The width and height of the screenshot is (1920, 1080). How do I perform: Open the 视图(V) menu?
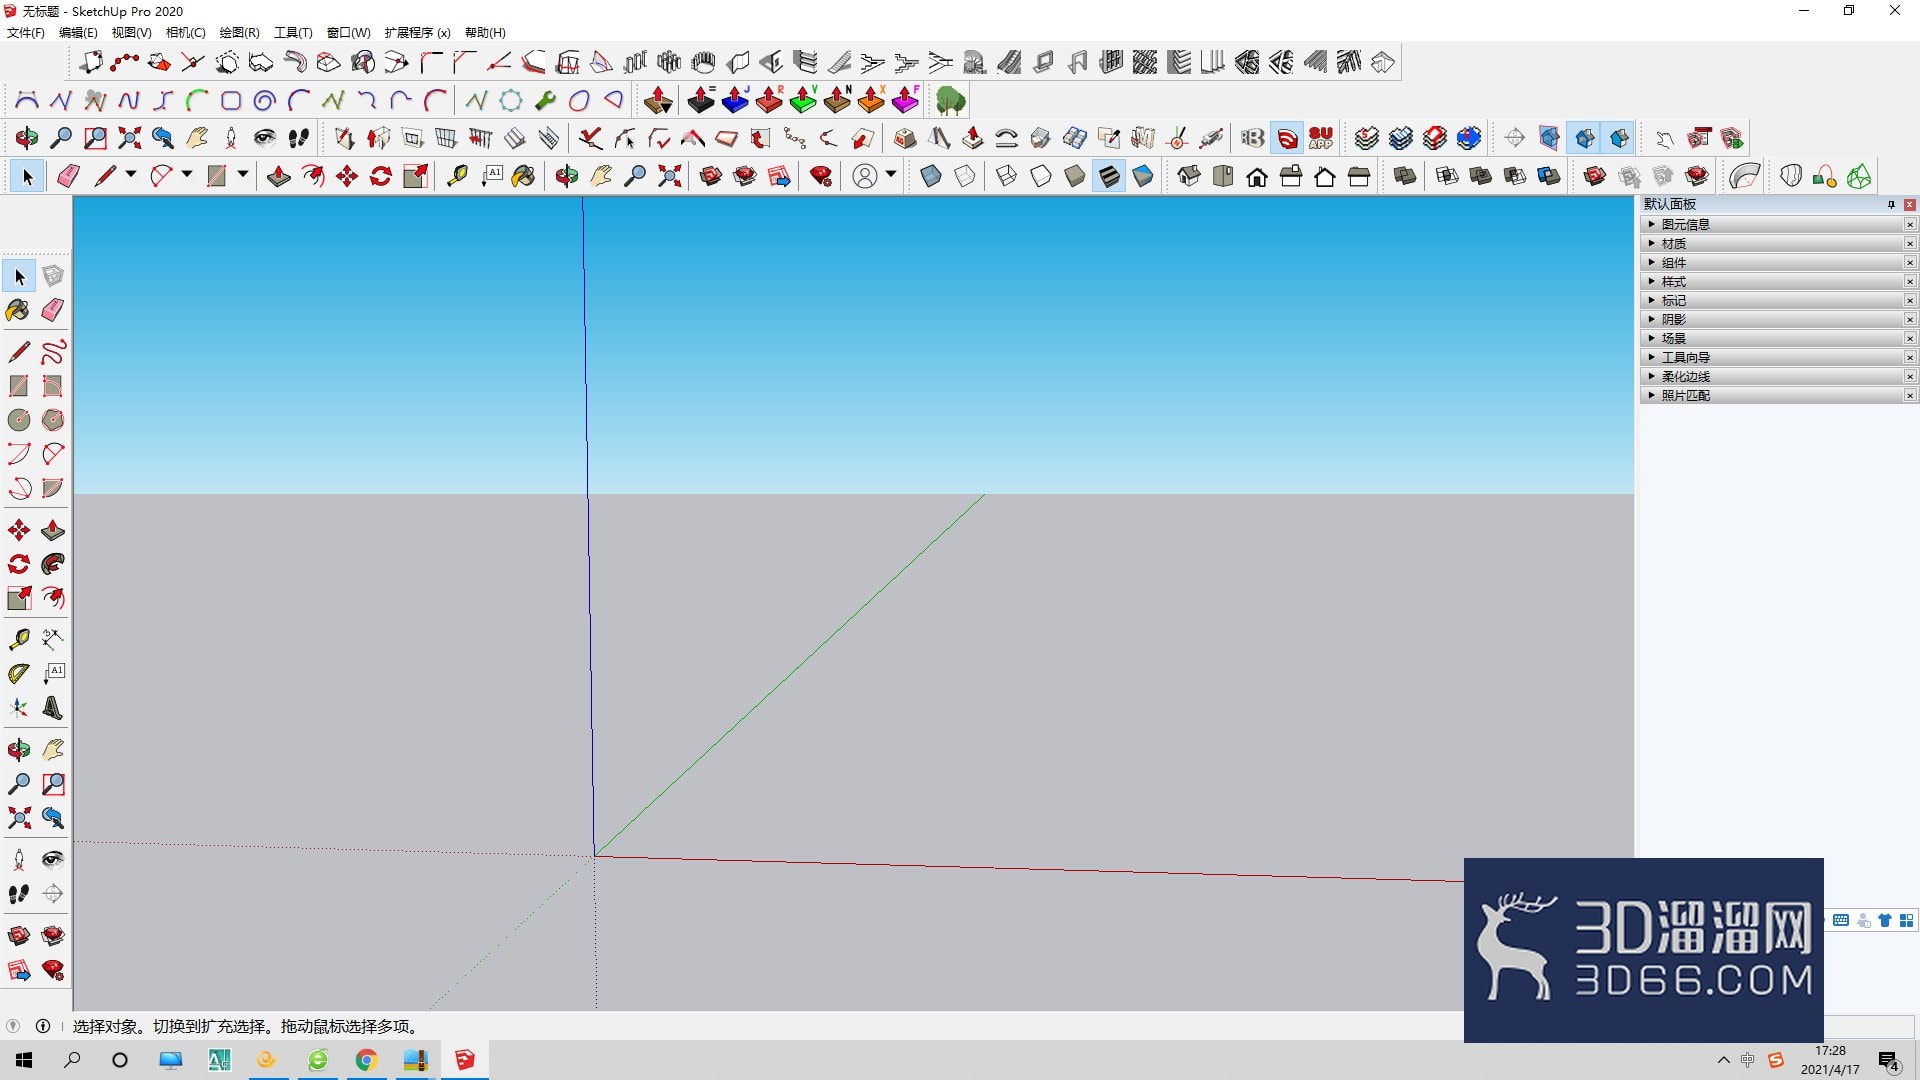(131, 33)
